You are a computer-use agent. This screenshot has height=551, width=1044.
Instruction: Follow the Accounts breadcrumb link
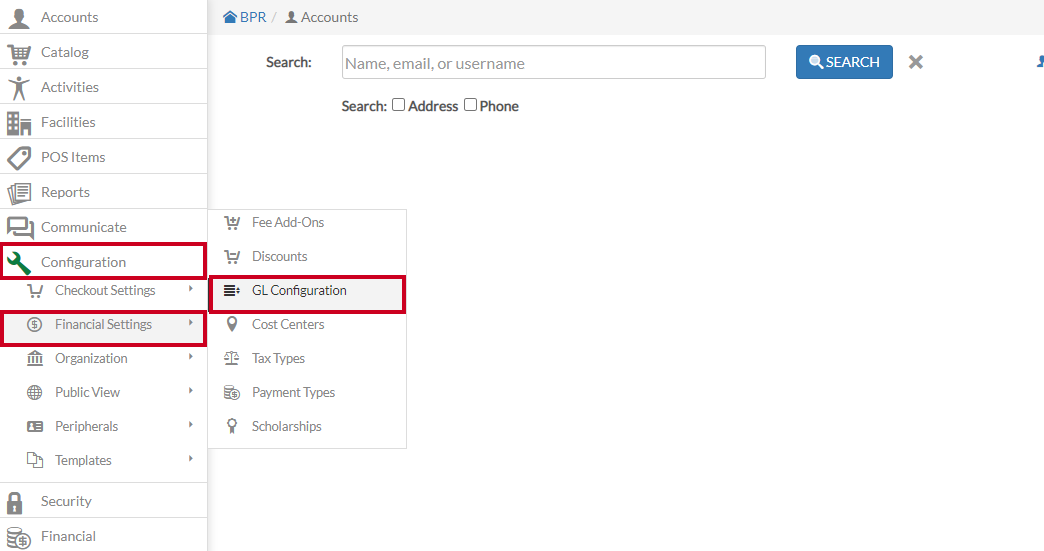click(329, 17)
